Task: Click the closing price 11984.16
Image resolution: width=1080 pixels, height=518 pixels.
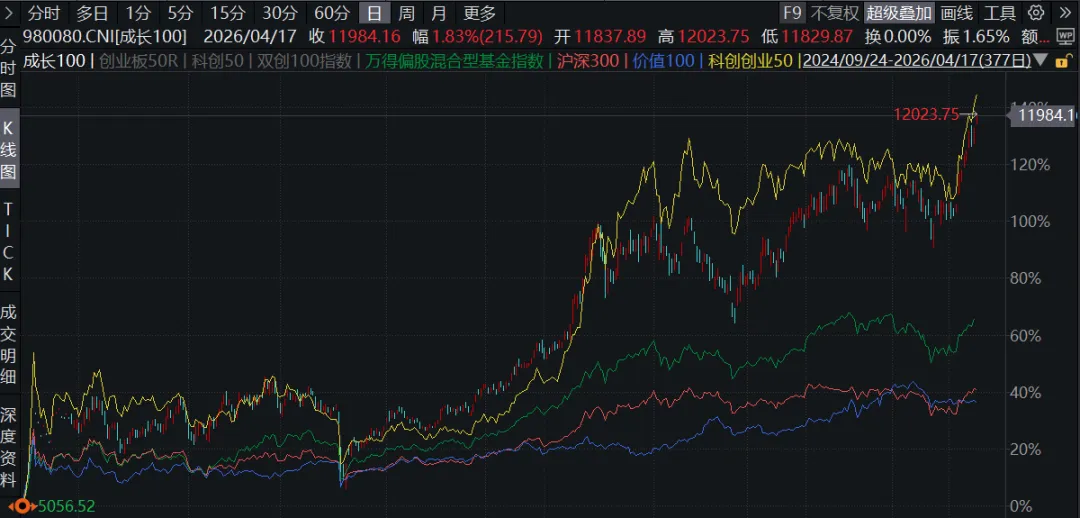Action: click(x=362, y=37)
